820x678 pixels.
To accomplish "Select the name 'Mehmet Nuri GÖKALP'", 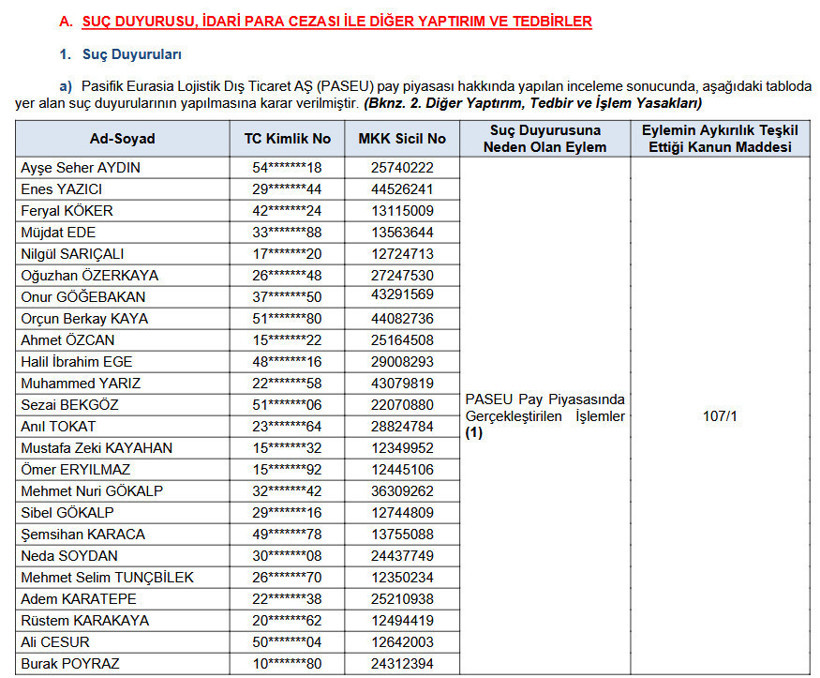I will (92, 491).
